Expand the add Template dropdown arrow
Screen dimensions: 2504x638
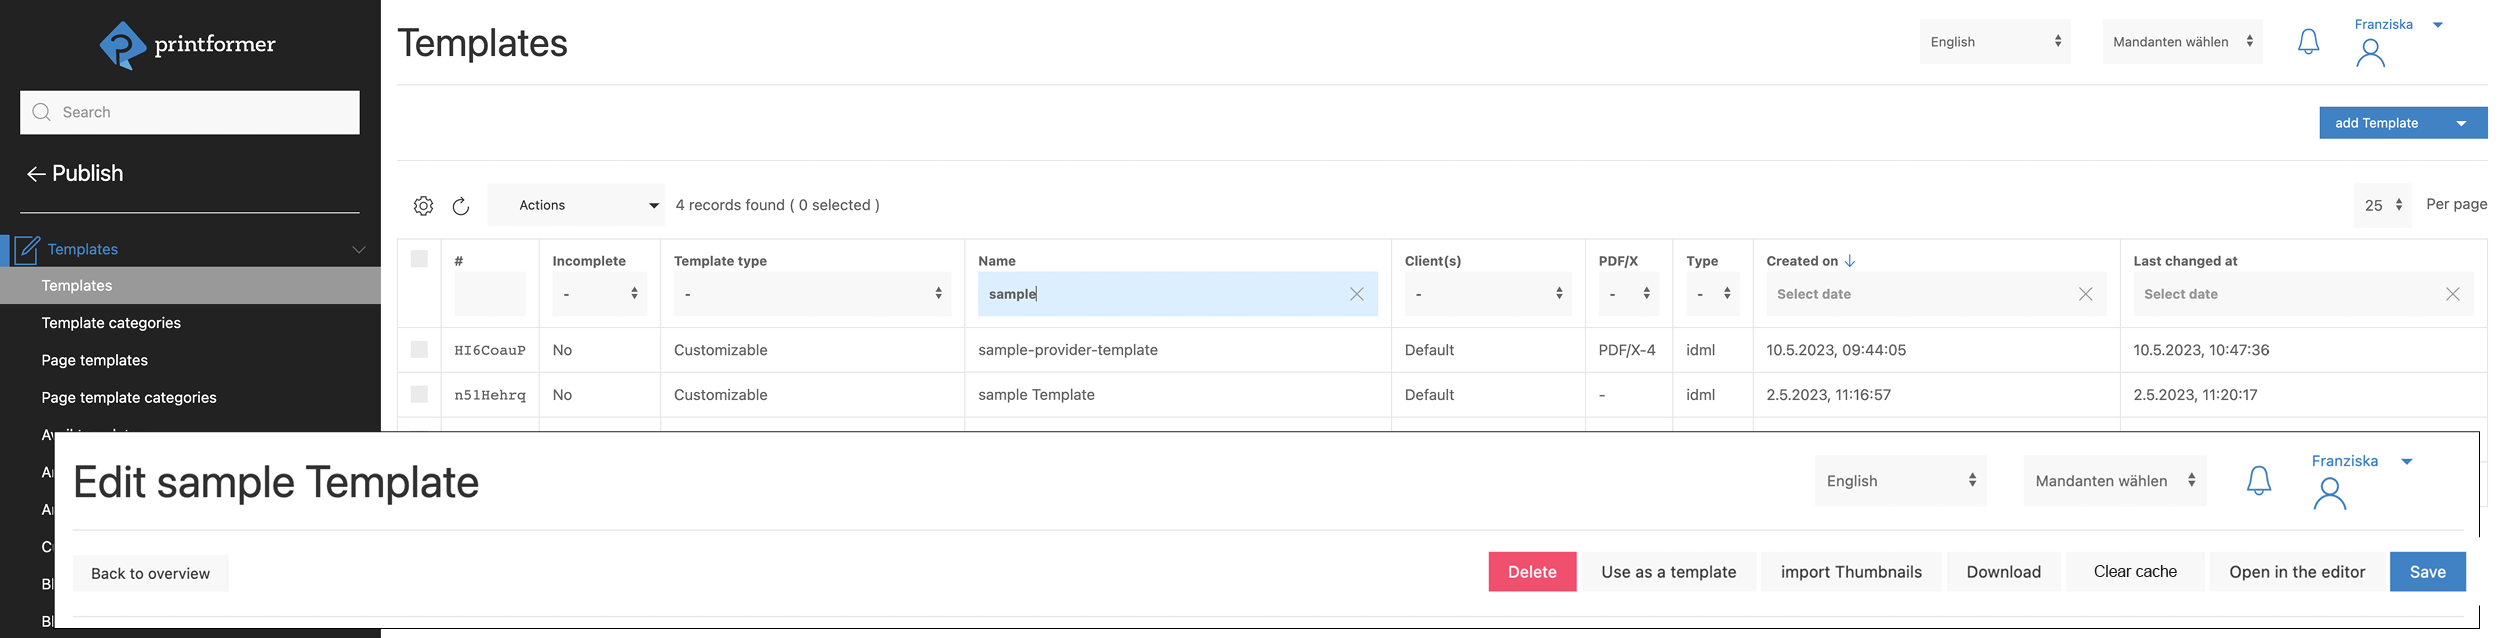(x=2461, y=123)
